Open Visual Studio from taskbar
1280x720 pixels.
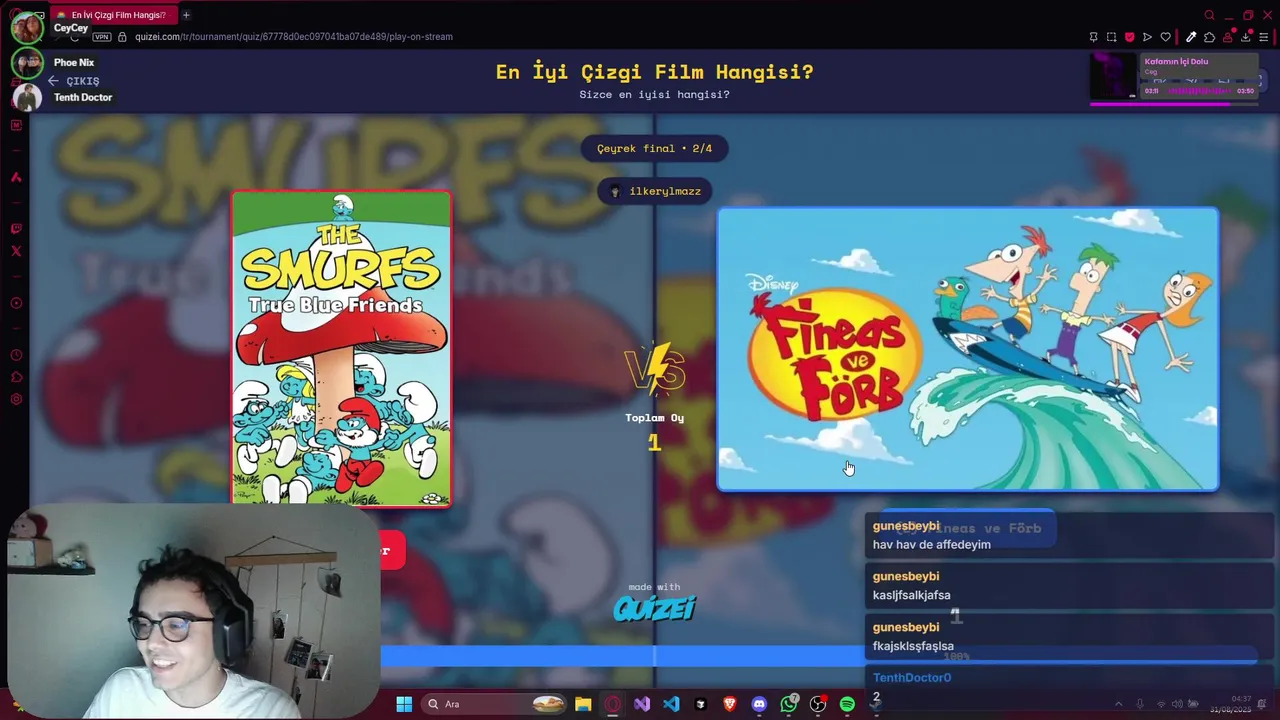pyautogui.click(x=641, y=704)
